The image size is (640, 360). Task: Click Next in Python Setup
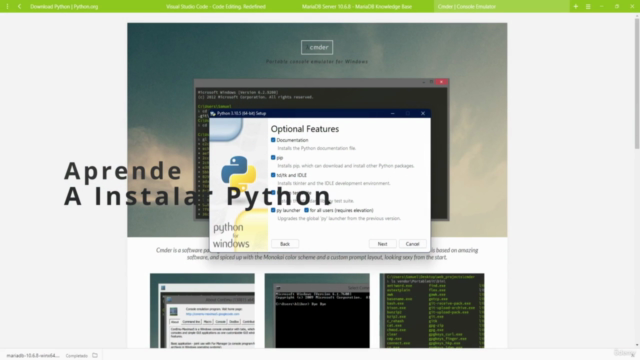coord(382,244)
